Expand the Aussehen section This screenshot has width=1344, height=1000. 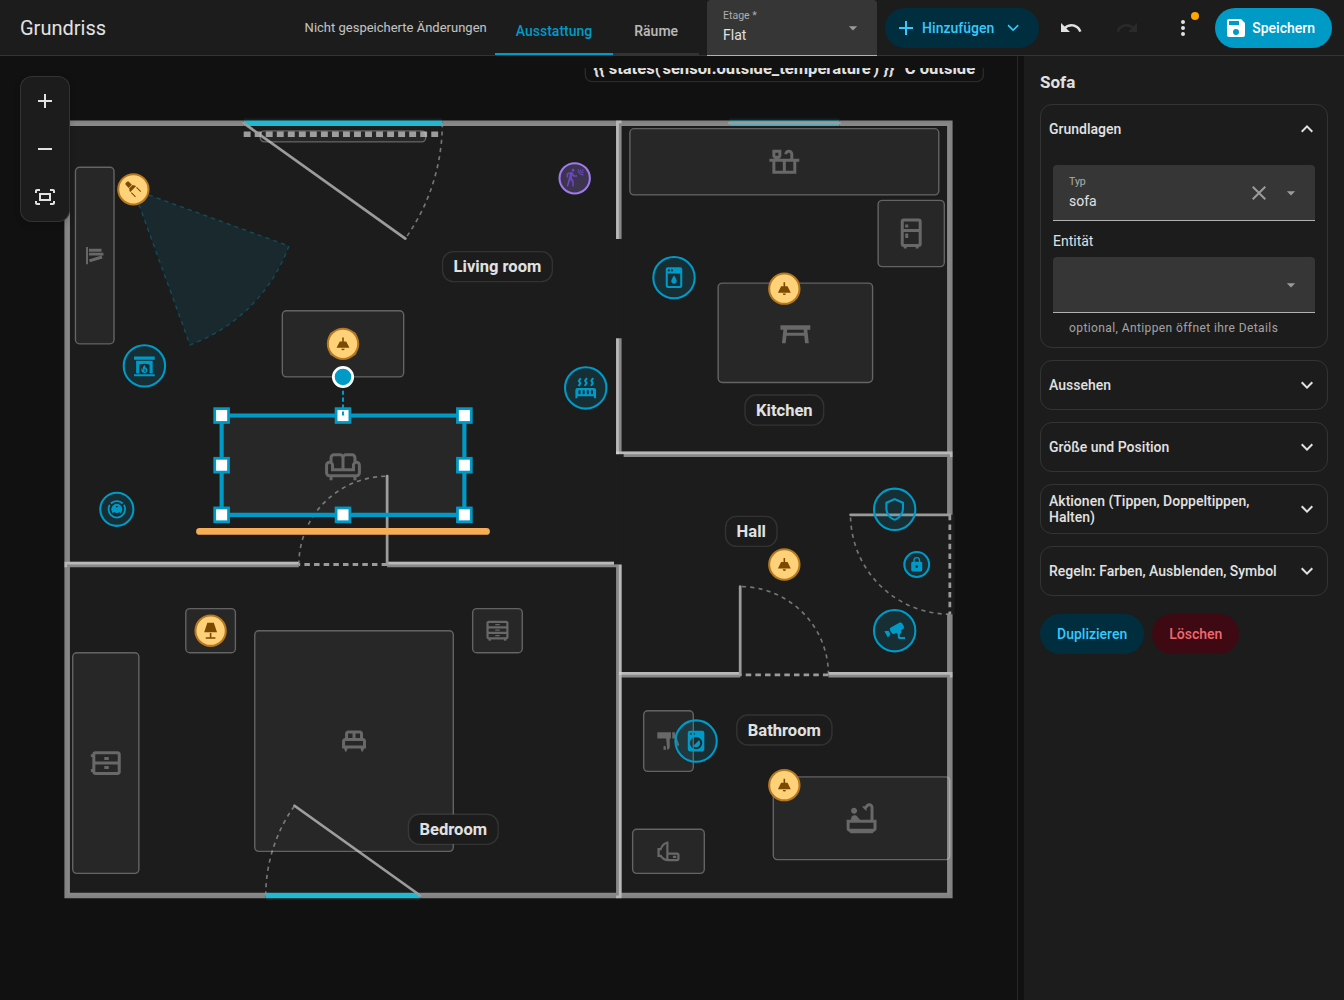(x=1183, y=385)
